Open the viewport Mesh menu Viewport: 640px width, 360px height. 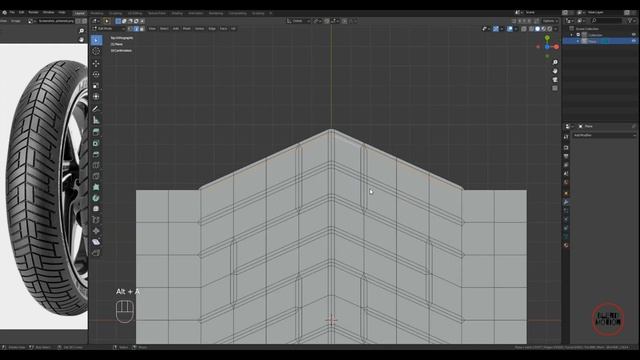point(187,29)
